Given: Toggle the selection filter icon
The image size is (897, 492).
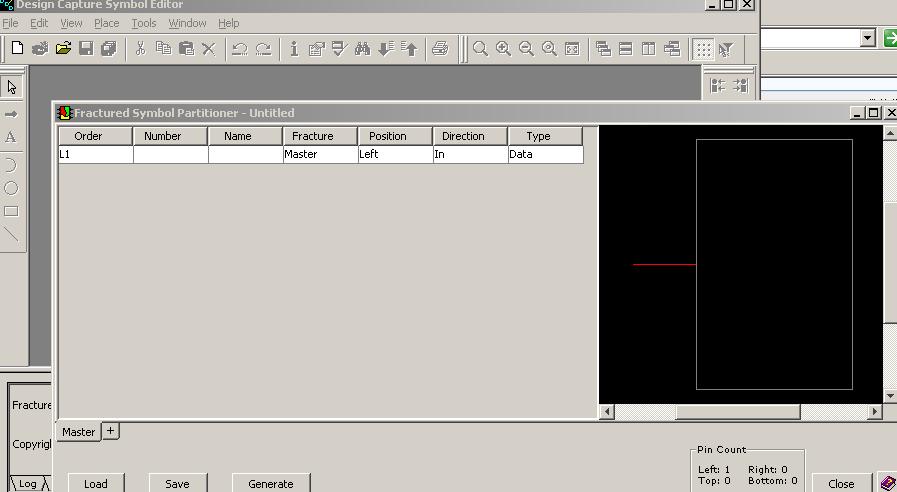Looking at the screenshot, I should pos(726,49).
